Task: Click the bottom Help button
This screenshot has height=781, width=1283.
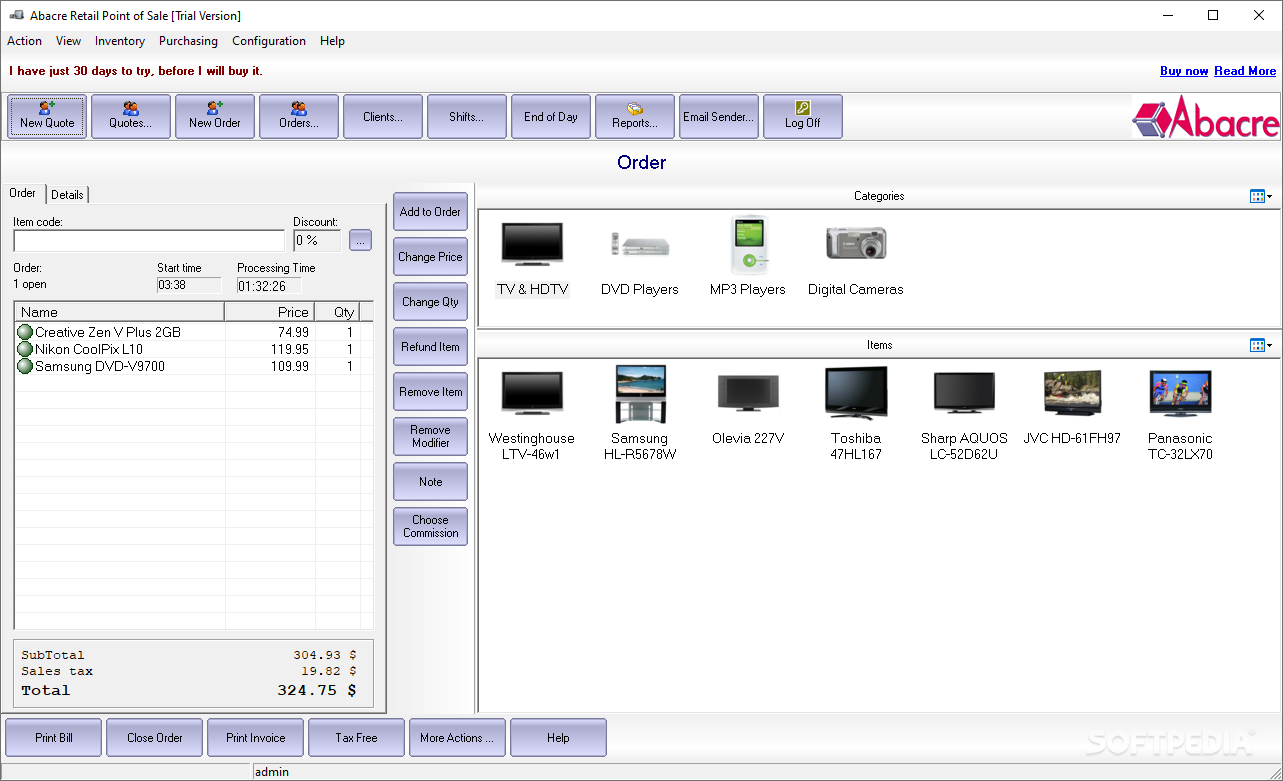Action: coord(559,738)
